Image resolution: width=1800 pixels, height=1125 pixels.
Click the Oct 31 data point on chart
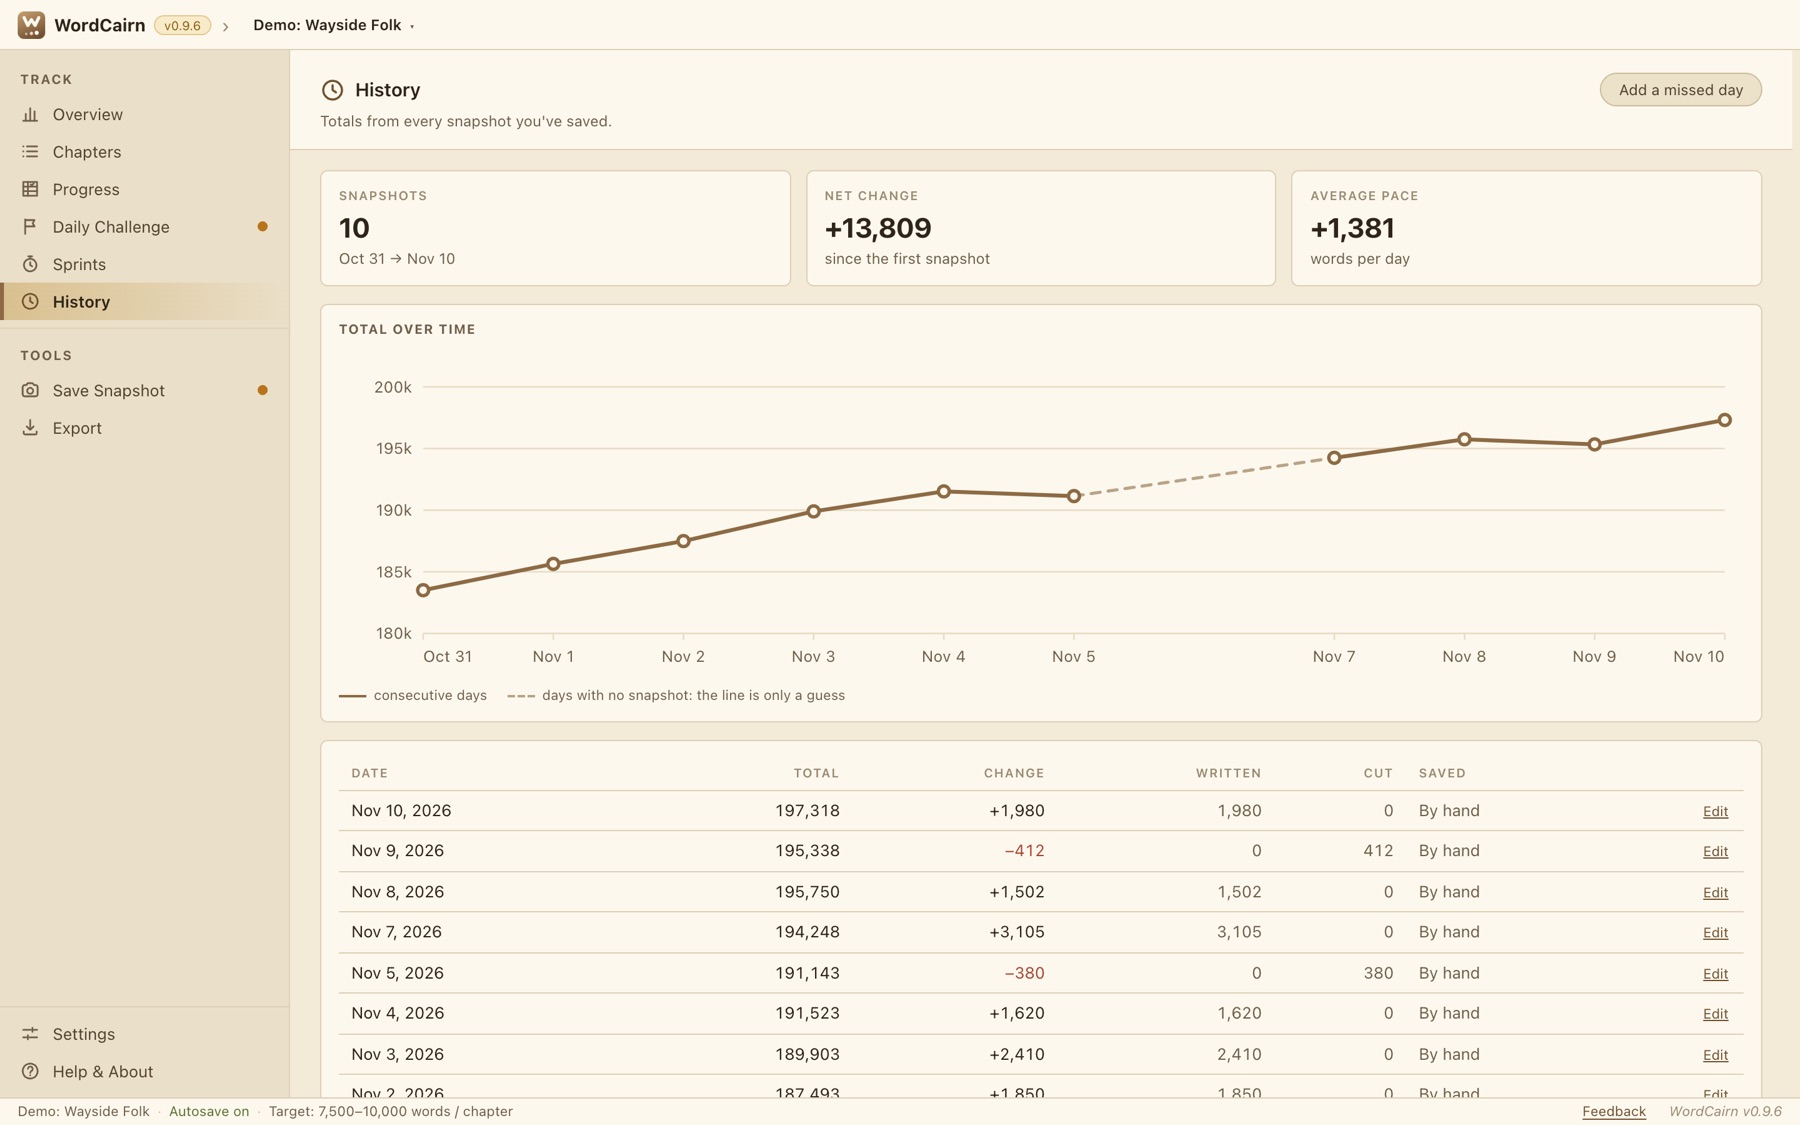(x=423, y=590)
